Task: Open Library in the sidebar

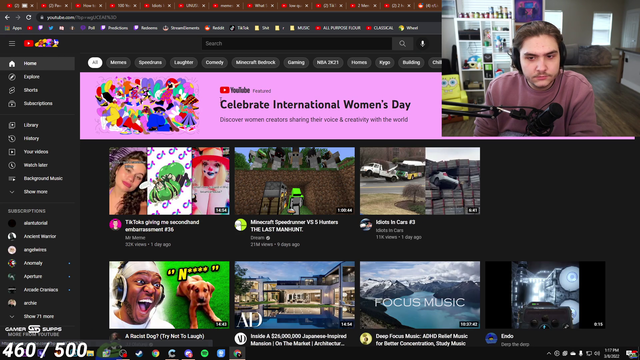Action: [x=37, y=125]
